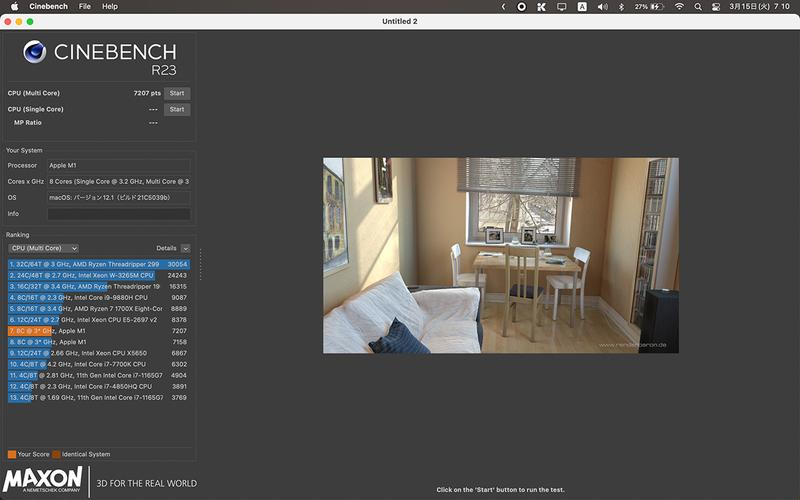Open the Cinebench application menu
The height and width of the screenshot is (500, 800).
48,7
